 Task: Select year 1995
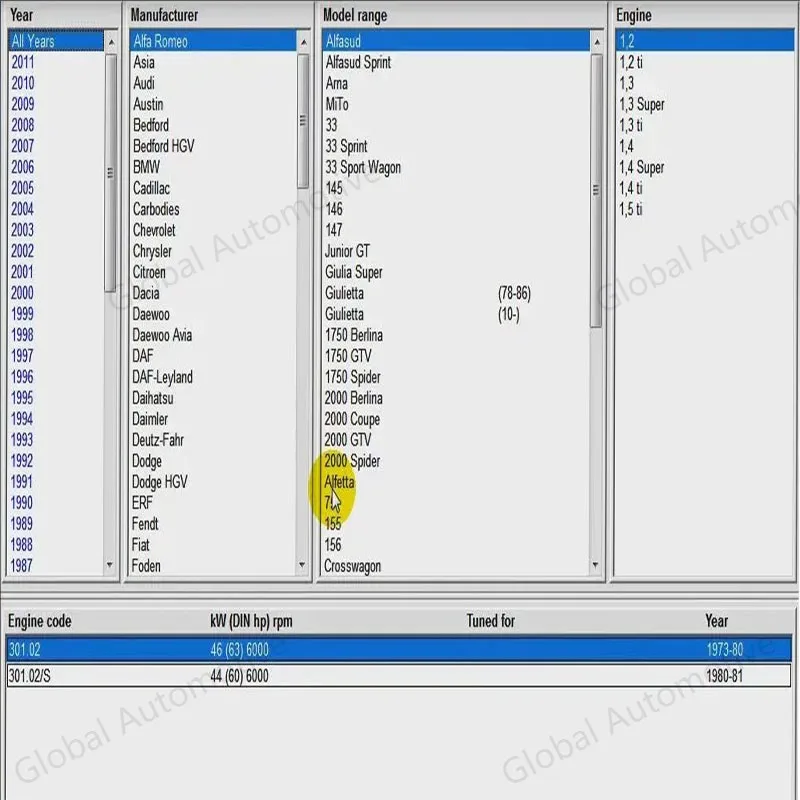coord(22,397)
